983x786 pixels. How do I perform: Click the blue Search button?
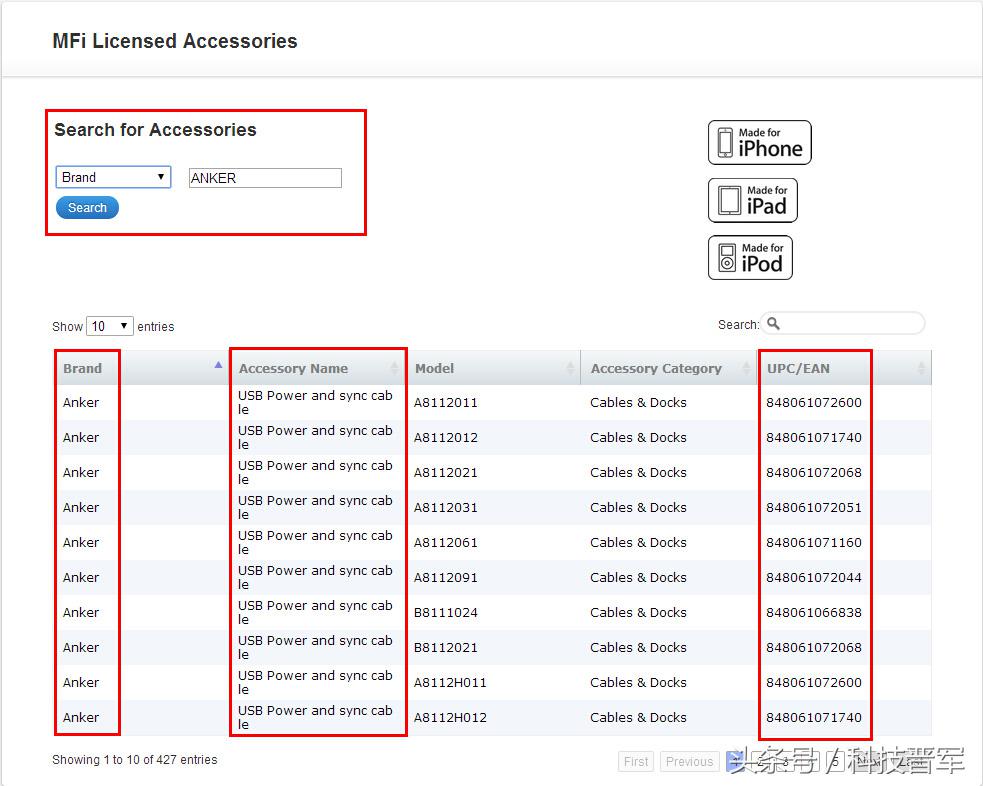tap(87, 207)
